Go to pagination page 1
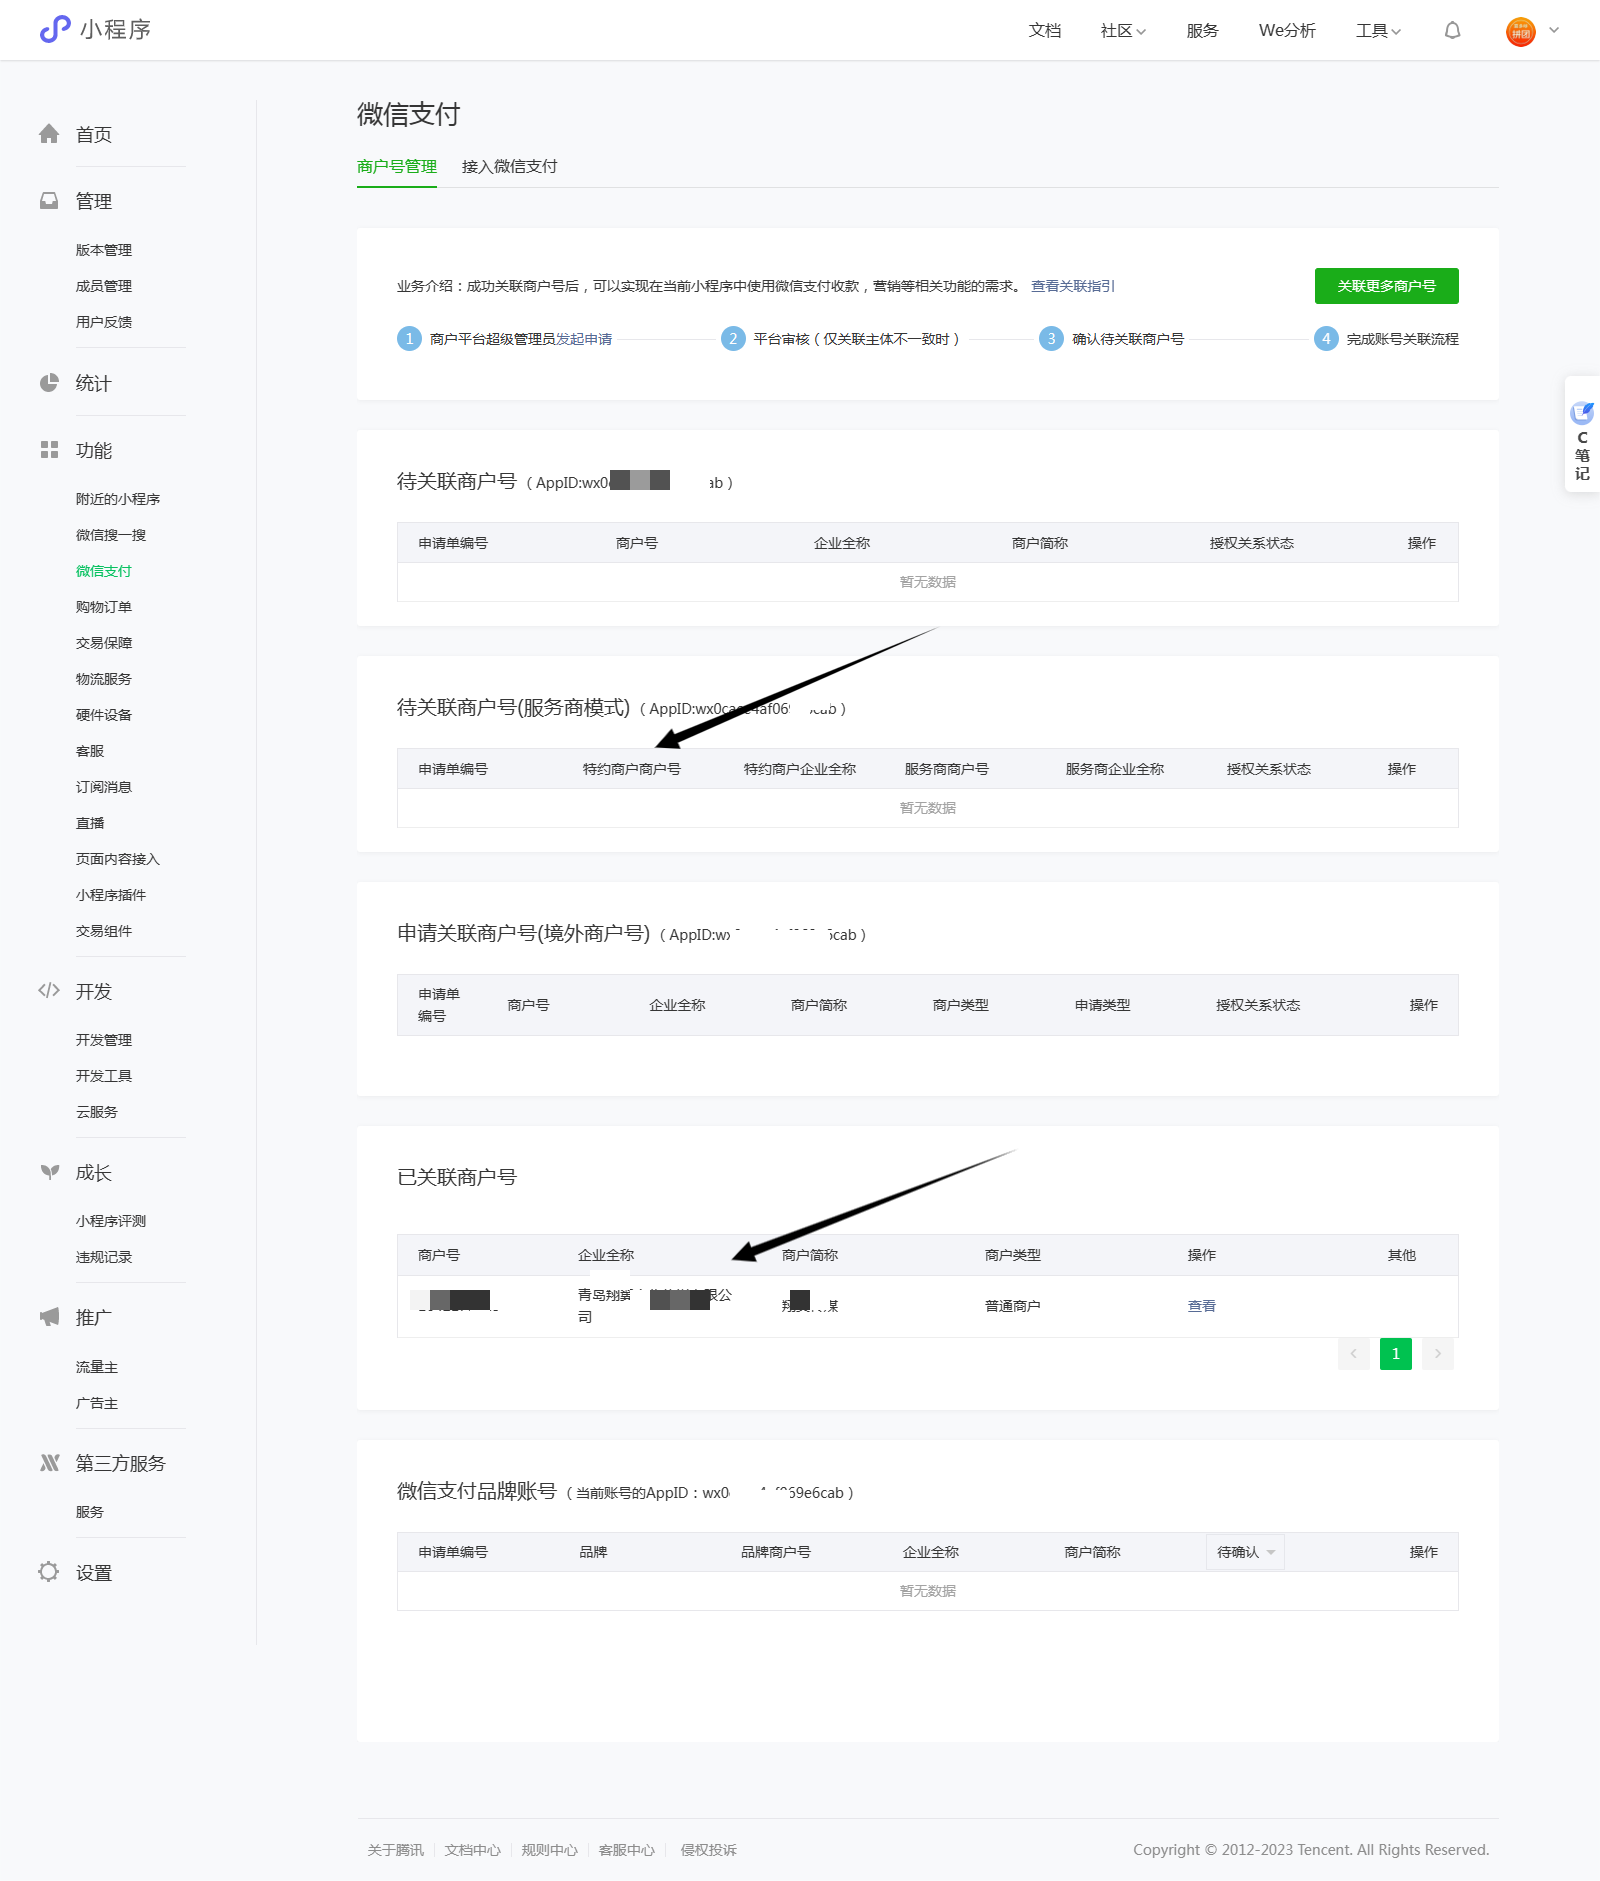Viewport: 1600px width, 1881px height. click(1395, 1354)
